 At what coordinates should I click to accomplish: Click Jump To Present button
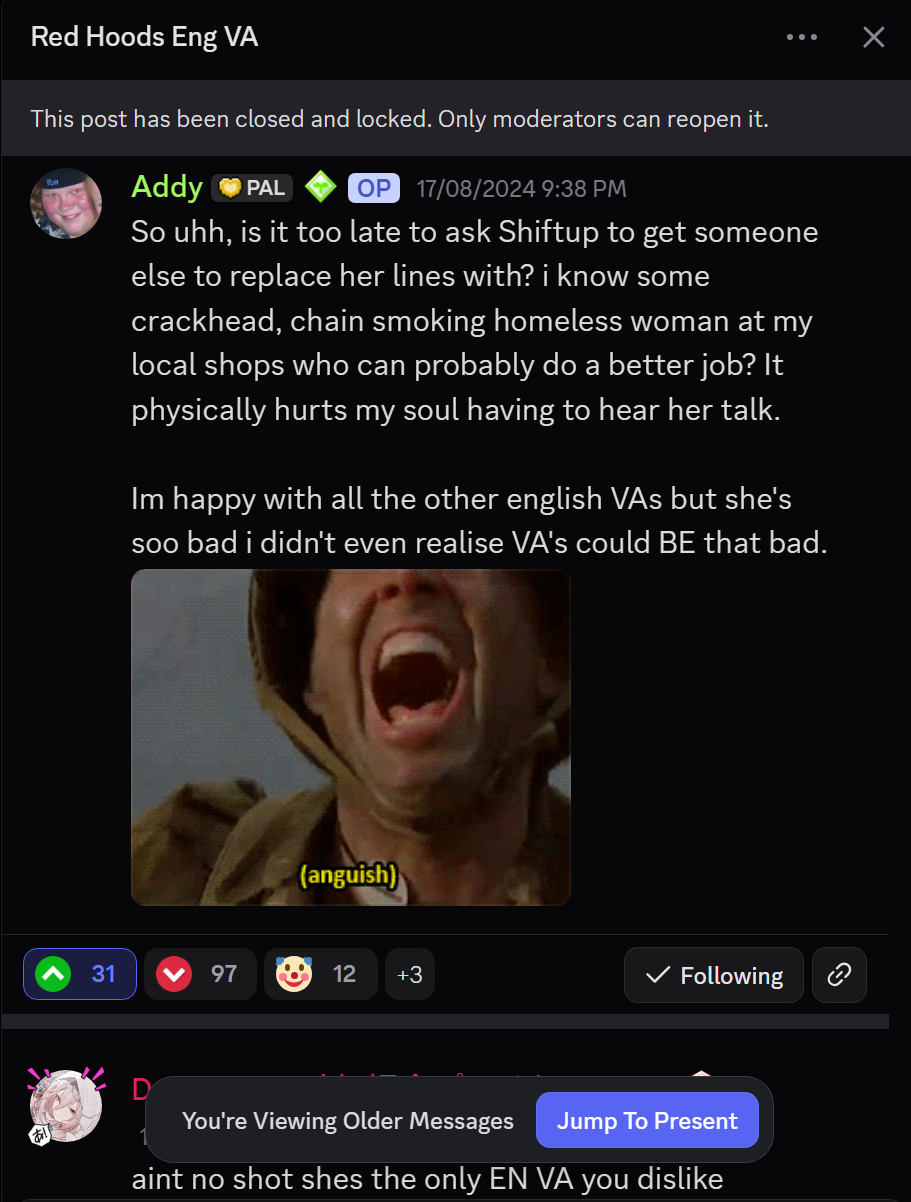click(x=647, y=1121)
